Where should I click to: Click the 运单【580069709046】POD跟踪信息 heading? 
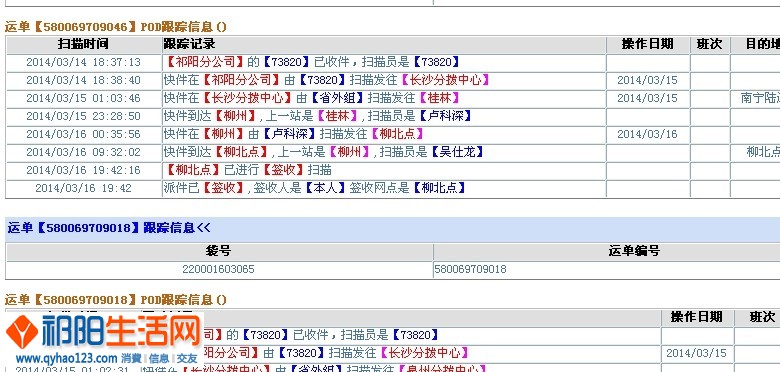coord(115,26)
